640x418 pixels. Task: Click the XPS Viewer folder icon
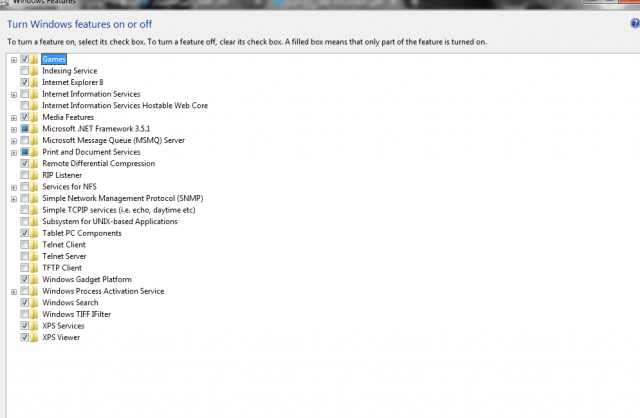(34, 337)
